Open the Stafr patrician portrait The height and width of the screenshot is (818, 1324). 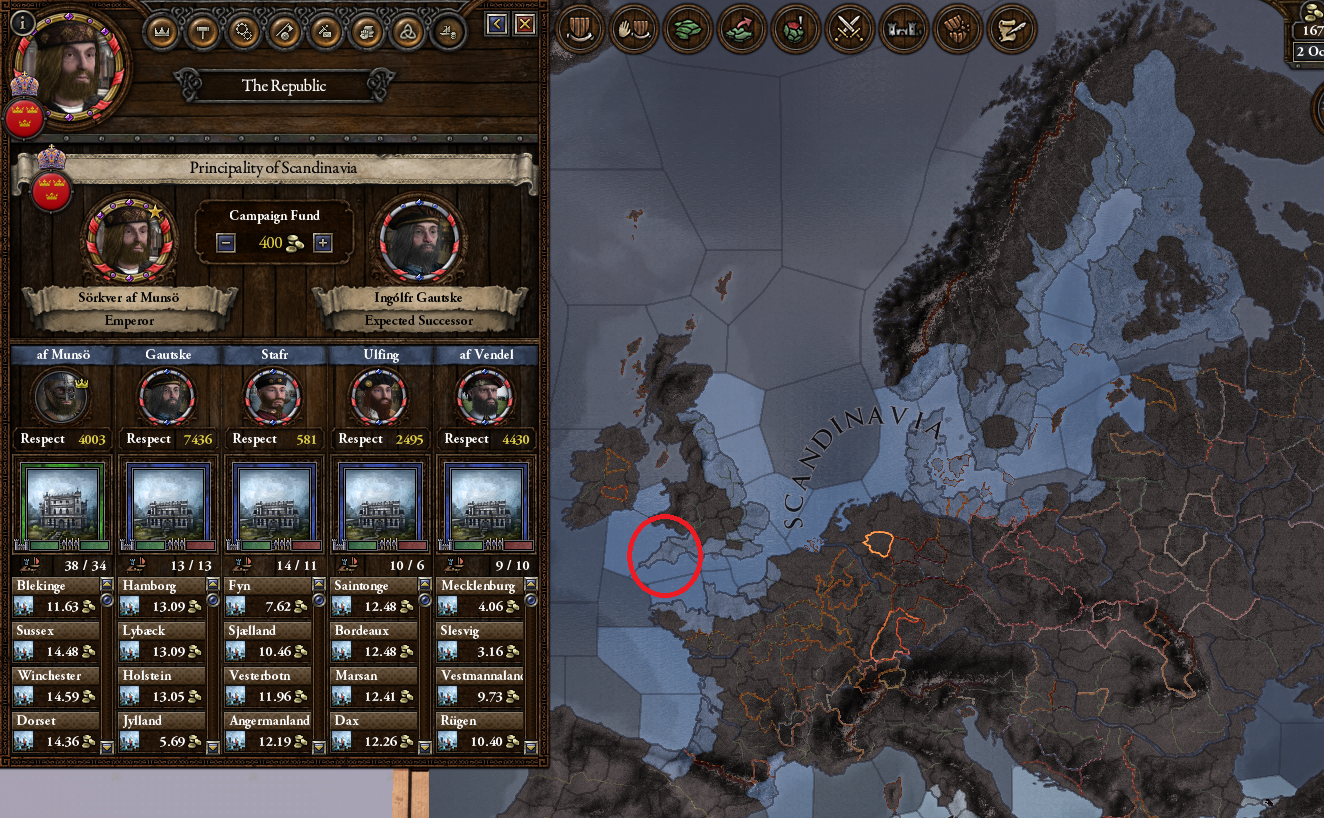click(x=273, y=396)
